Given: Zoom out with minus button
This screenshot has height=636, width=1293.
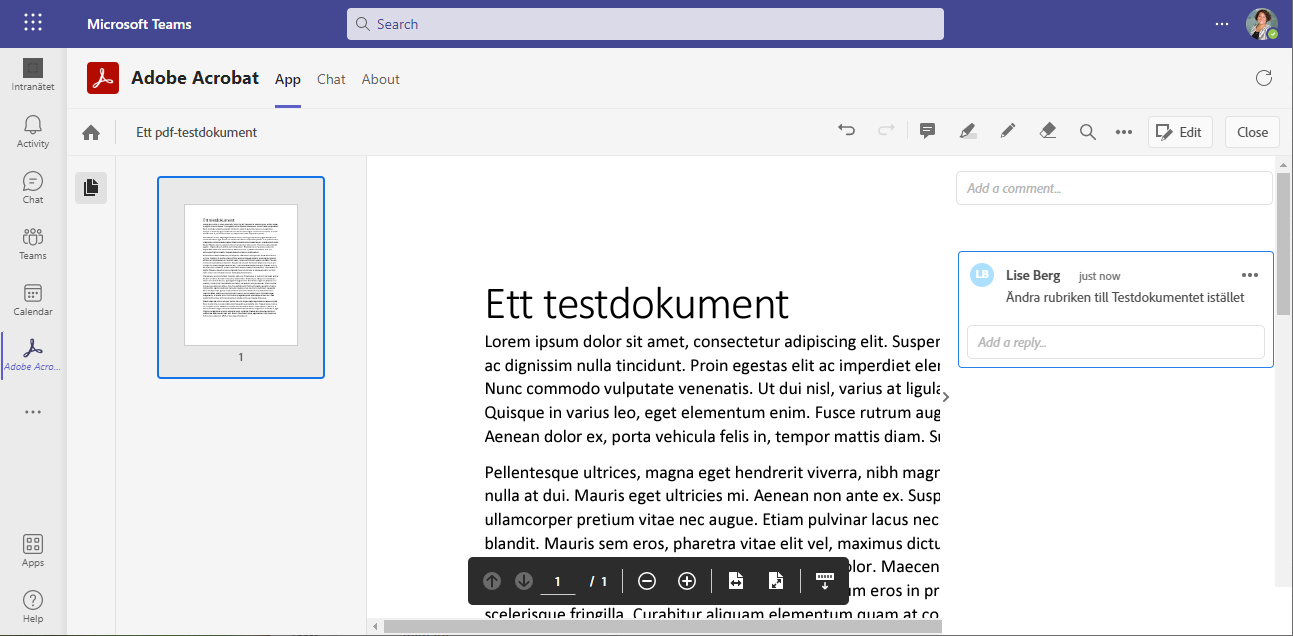Looking at the screenshot, I should 647,581.
